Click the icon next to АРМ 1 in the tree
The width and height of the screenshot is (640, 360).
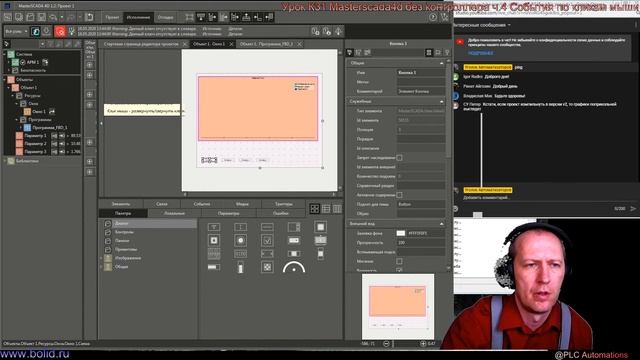[45, 62]
